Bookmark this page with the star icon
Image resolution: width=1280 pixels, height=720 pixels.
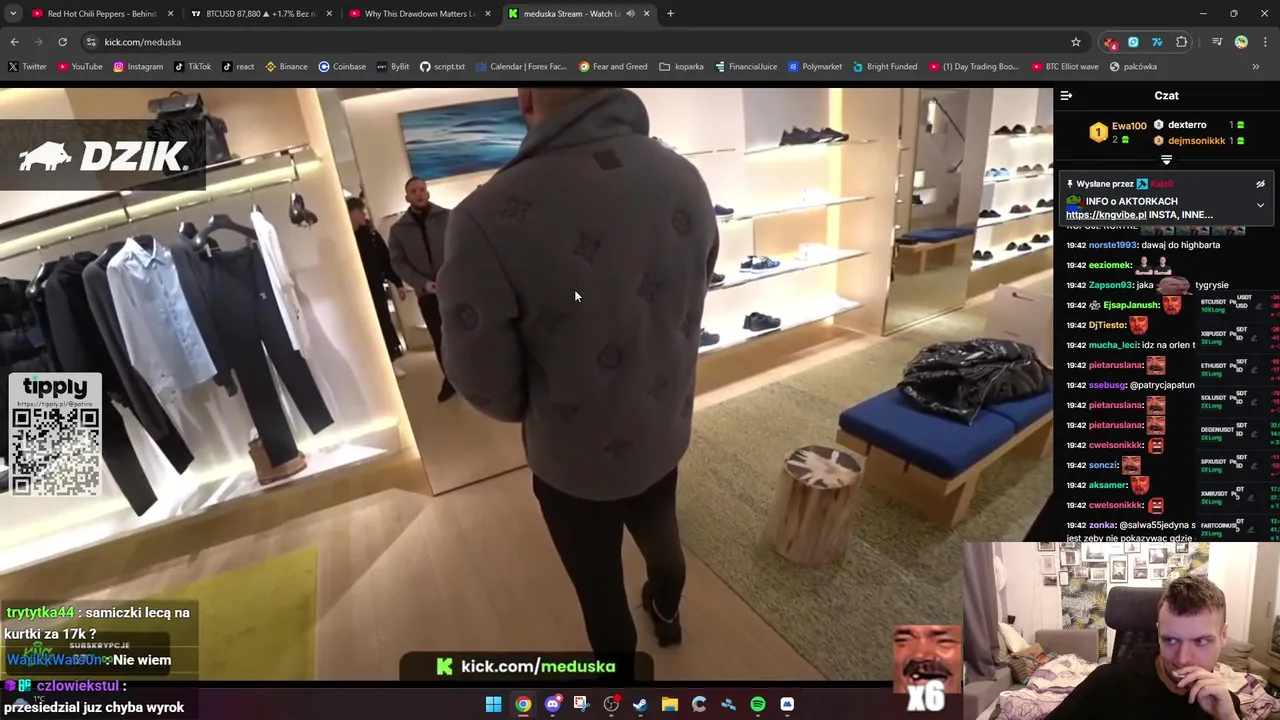pyautogui.click(x=1076, y=42)
